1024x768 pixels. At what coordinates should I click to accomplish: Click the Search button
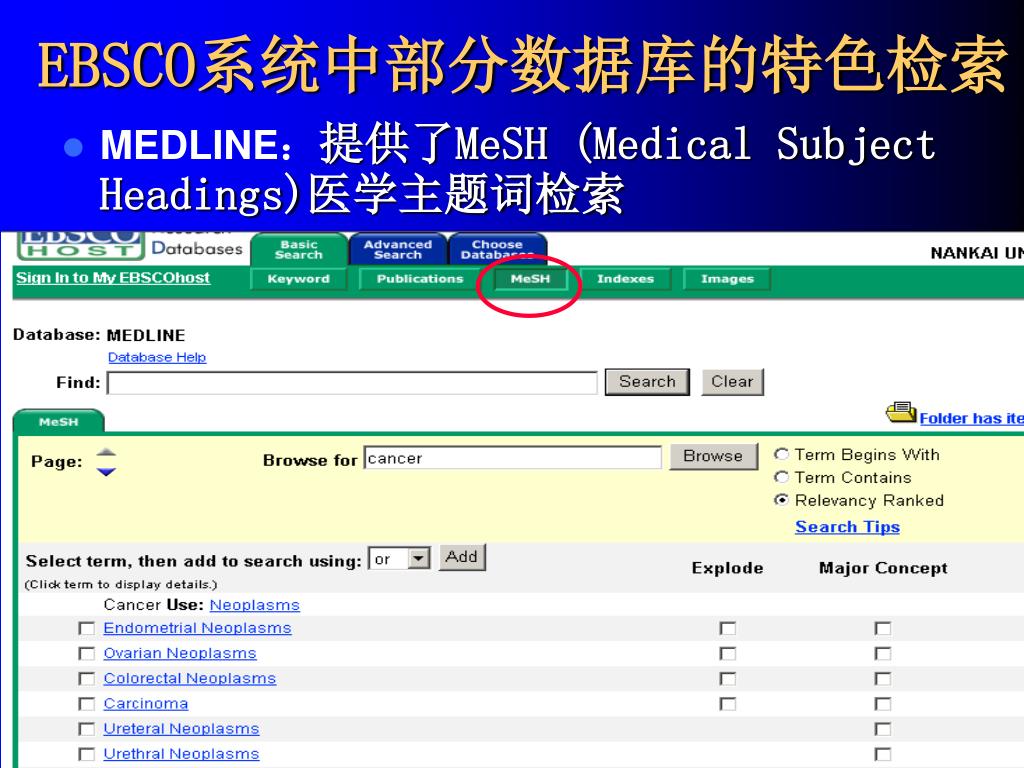[x=647, y=382]
